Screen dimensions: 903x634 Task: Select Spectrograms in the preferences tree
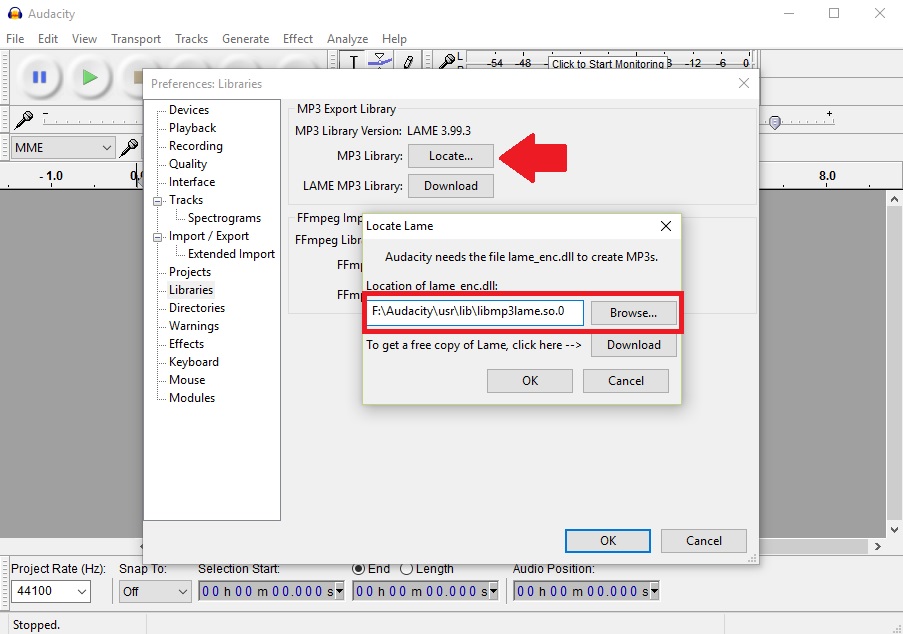224,218
